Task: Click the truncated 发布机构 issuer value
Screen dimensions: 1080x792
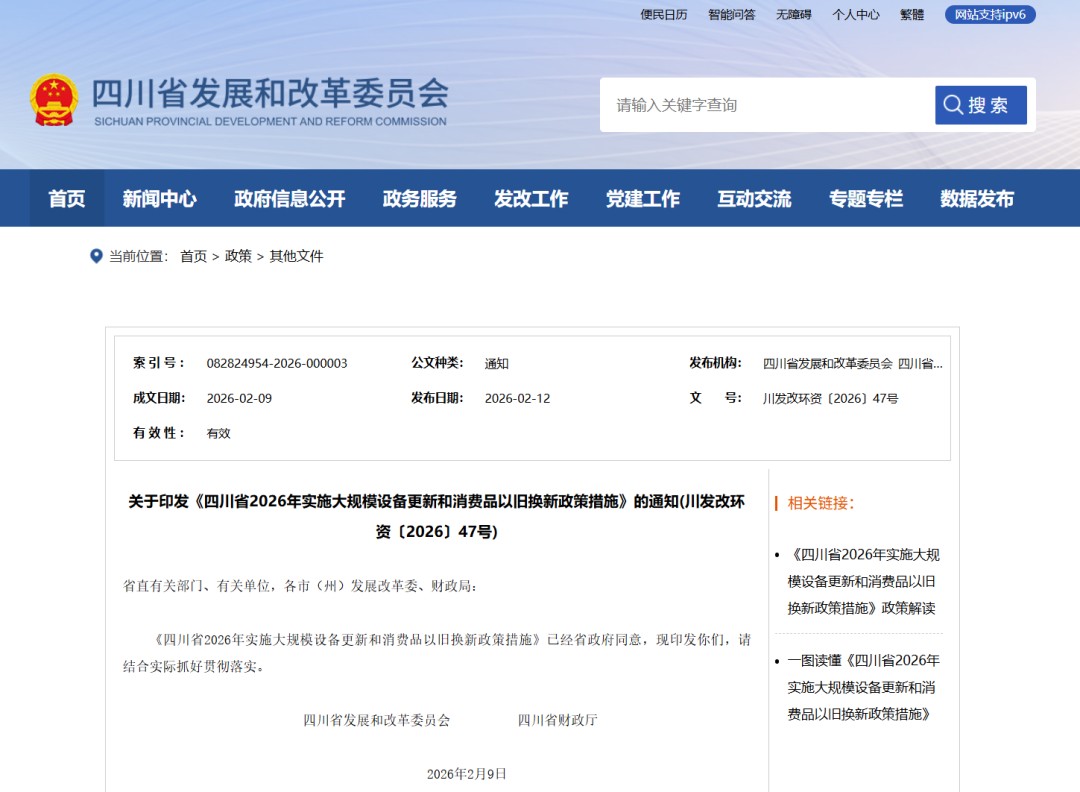Action: click(x=853, y=364)
